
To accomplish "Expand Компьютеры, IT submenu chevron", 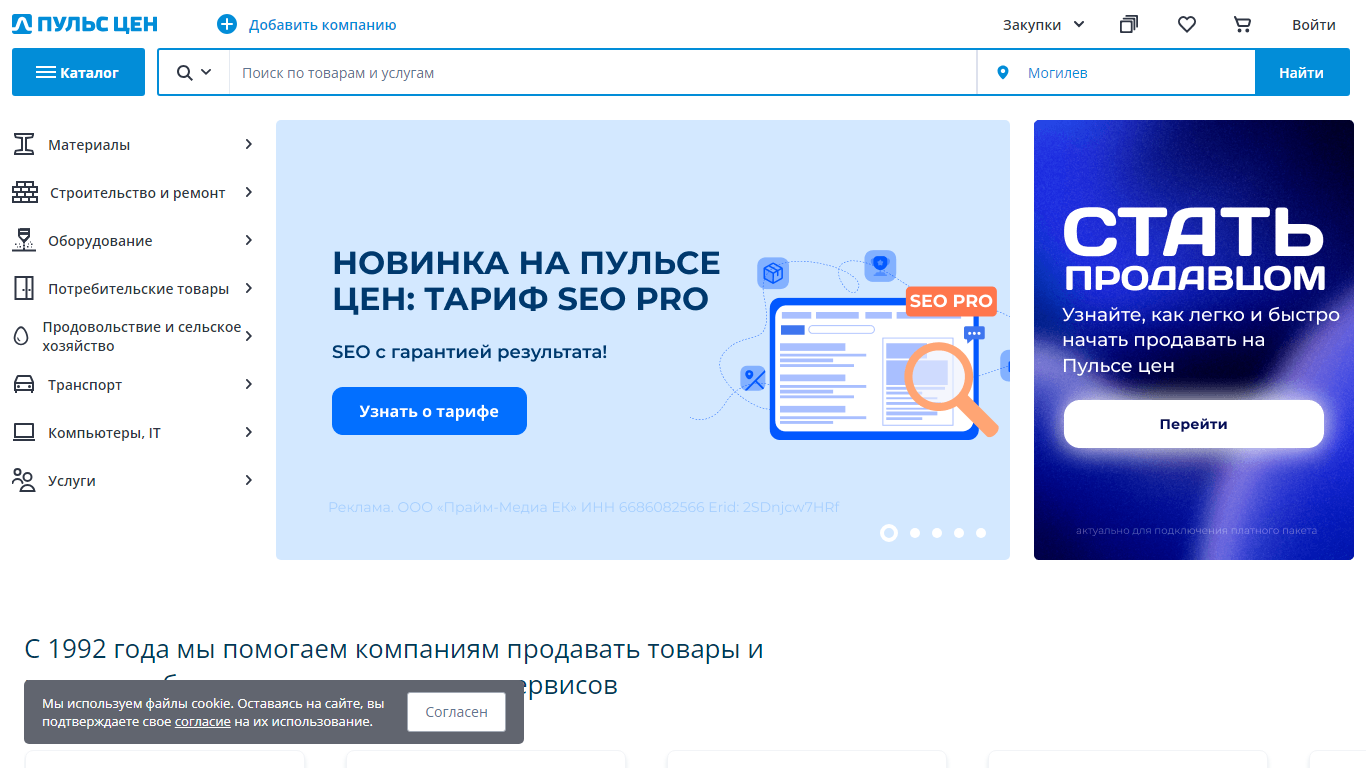I will point(249,432).
